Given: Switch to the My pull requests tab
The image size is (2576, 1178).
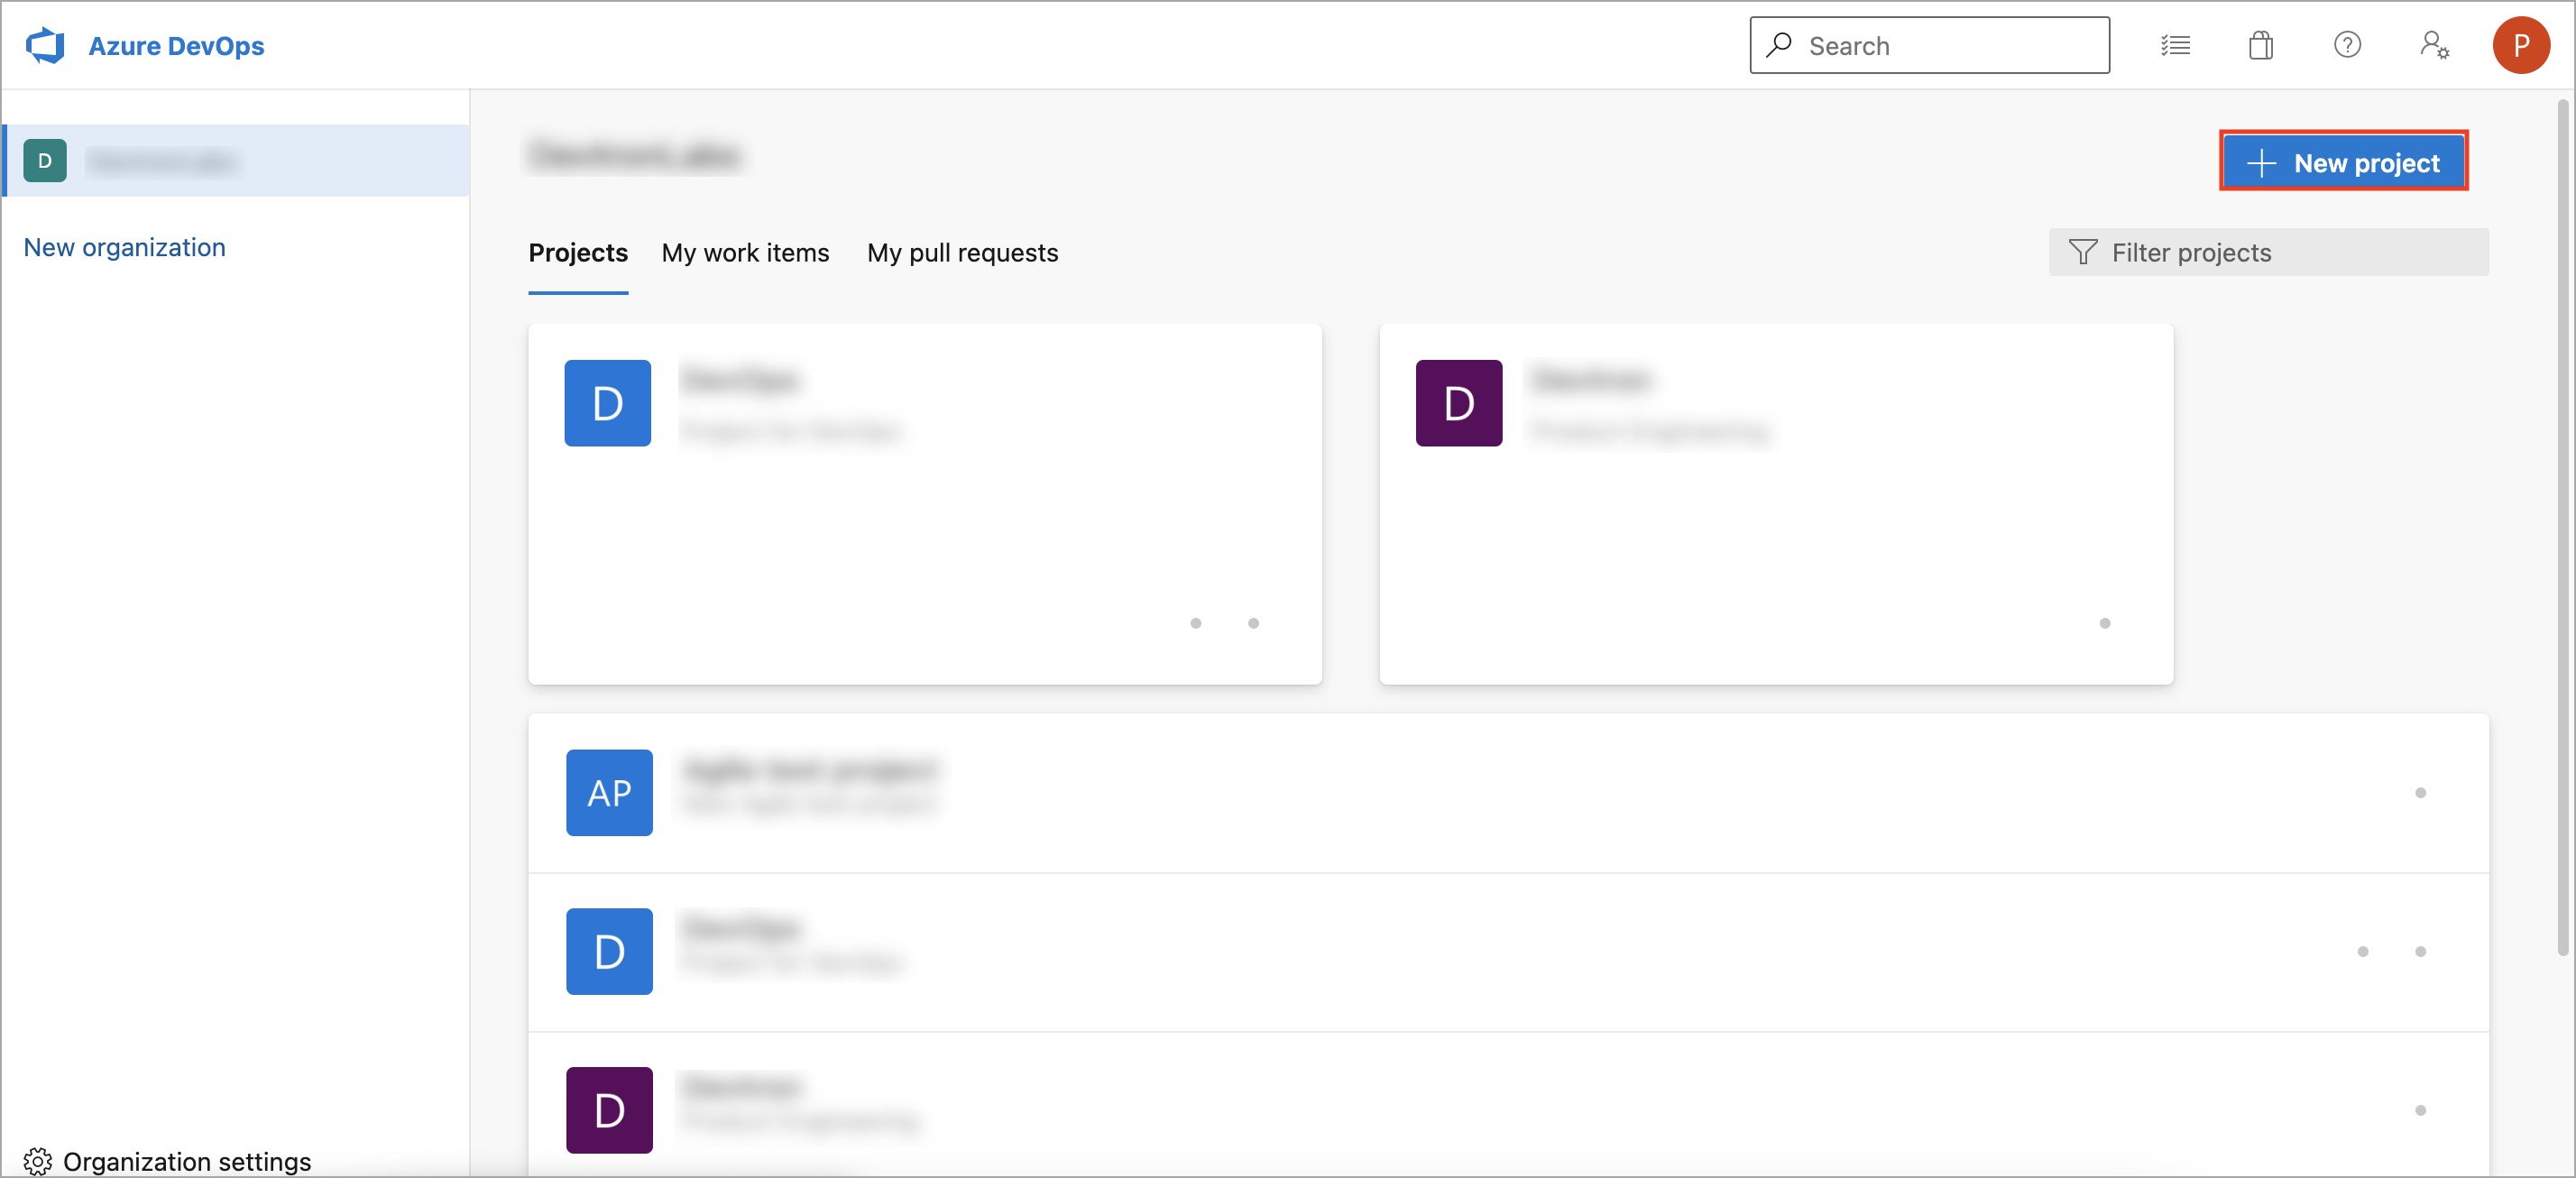Looking at the screenshot, I should [962, 253].
